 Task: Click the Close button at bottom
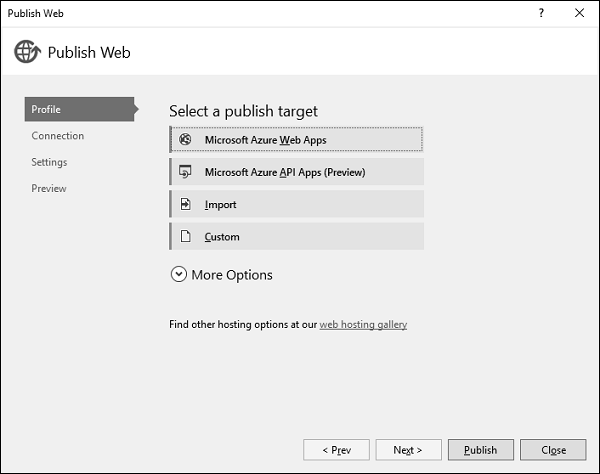553,450
